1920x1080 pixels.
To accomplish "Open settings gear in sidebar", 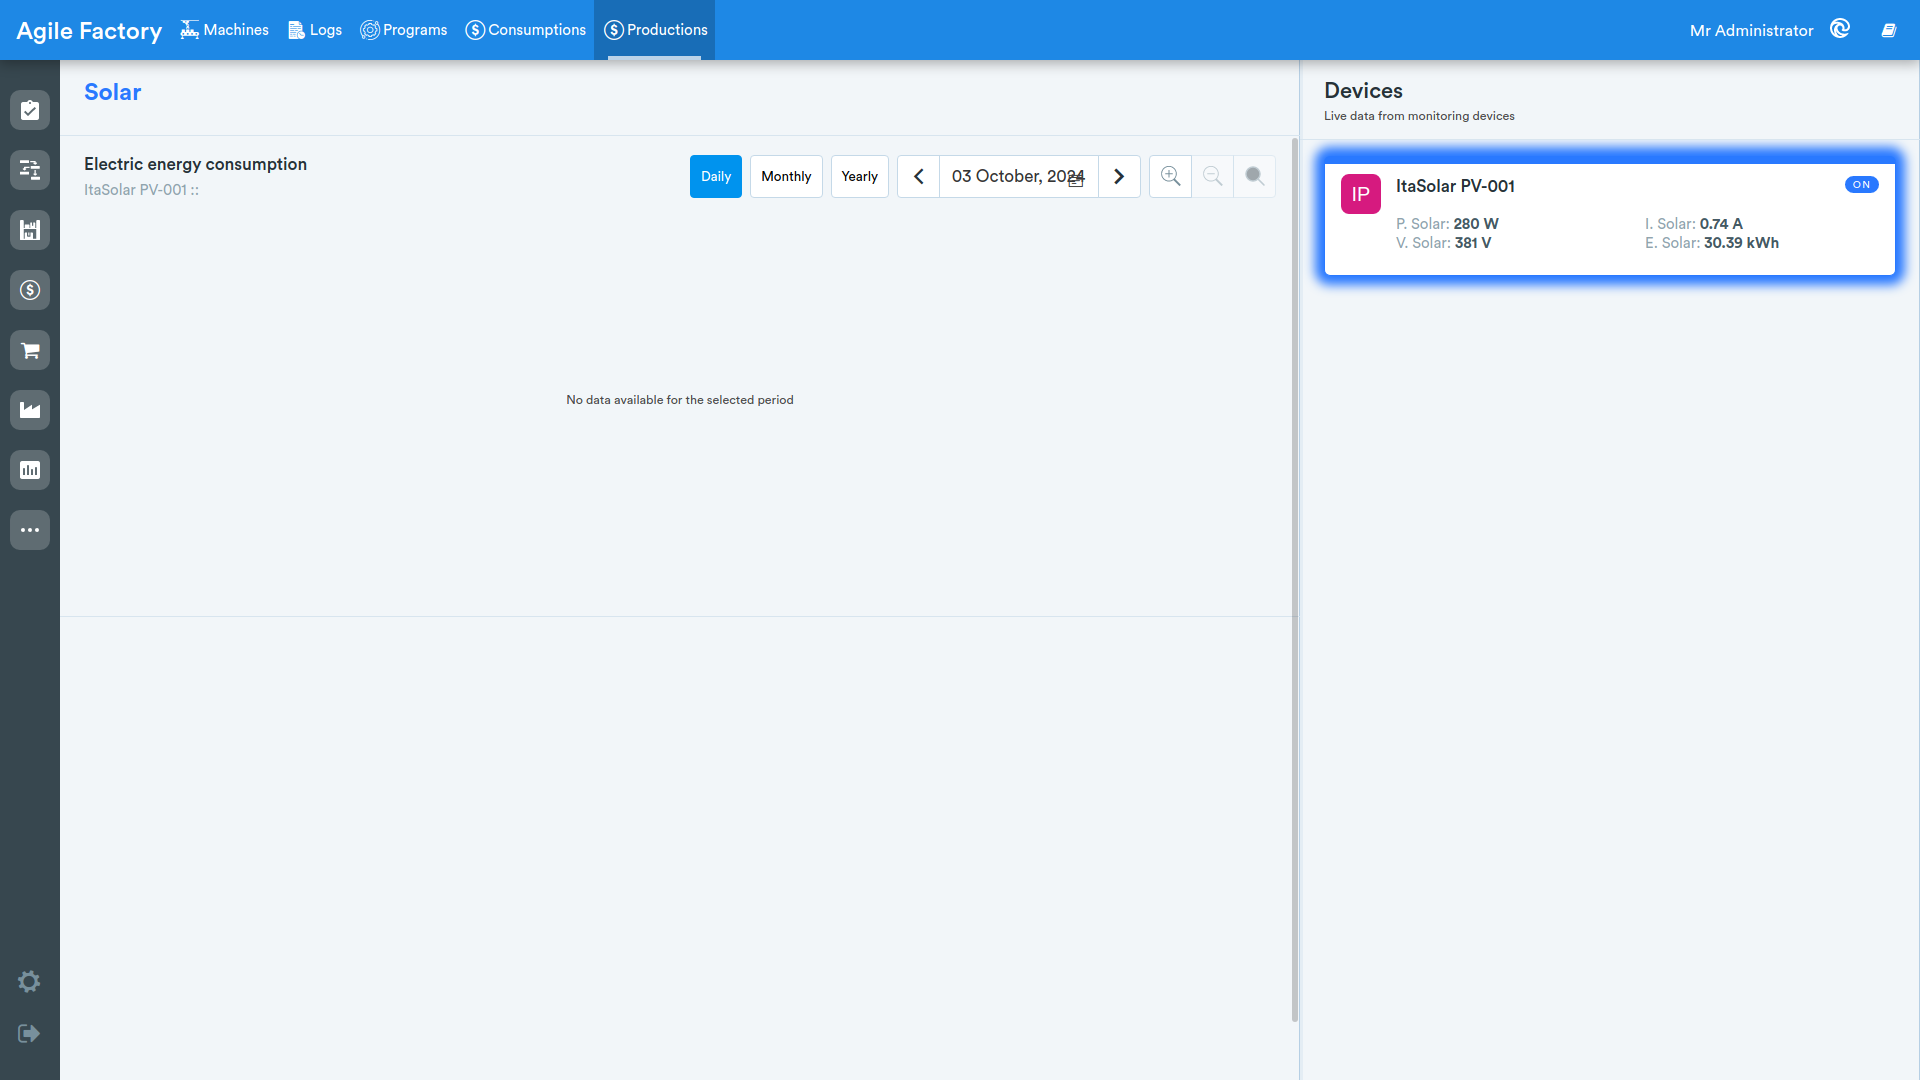I will tap(29, 981).
